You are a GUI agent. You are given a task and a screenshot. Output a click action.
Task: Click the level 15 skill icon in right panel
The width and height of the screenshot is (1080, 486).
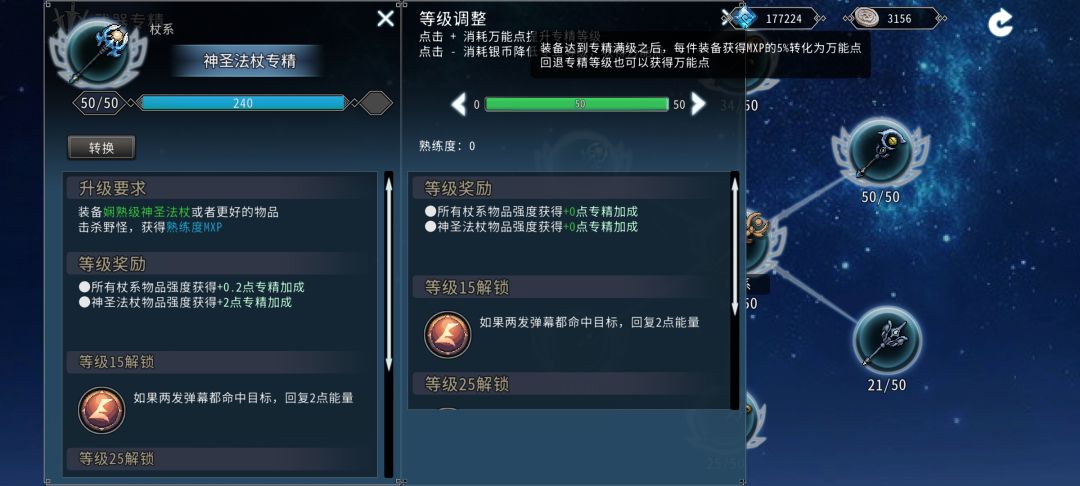(447, 335)
